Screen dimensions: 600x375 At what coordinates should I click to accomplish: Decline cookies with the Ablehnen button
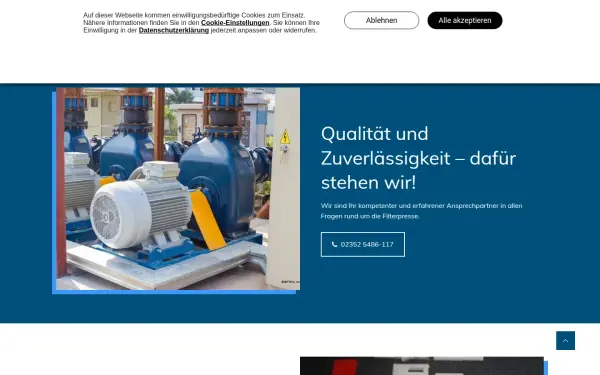381,20
